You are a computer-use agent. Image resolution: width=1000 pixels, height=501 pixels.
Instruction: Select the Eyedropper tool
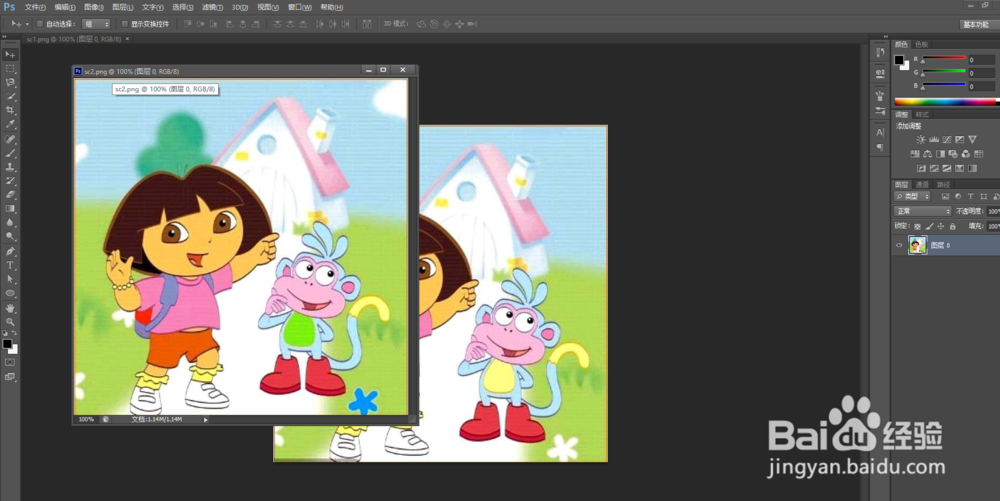click(10, 125)
